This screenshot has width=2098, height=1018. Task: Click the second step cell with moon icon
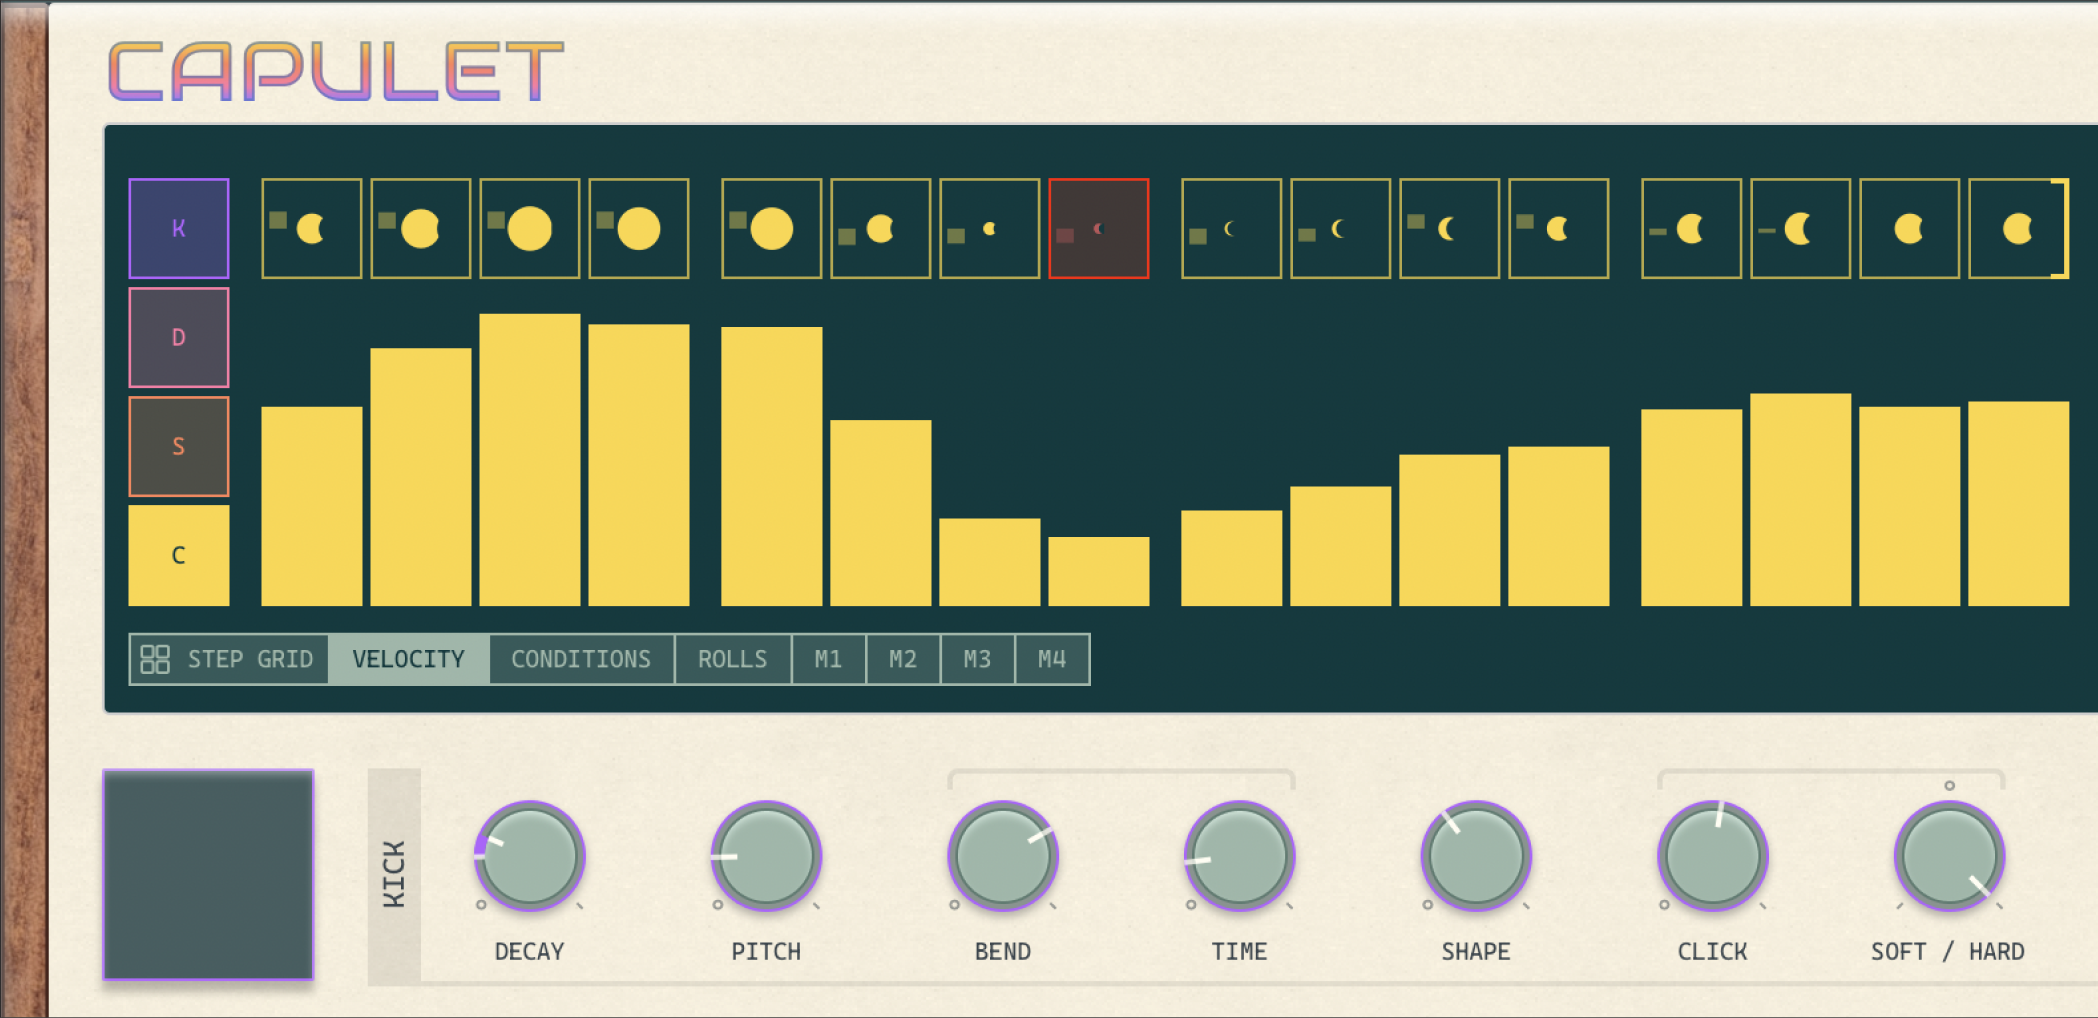pos(421,228)
